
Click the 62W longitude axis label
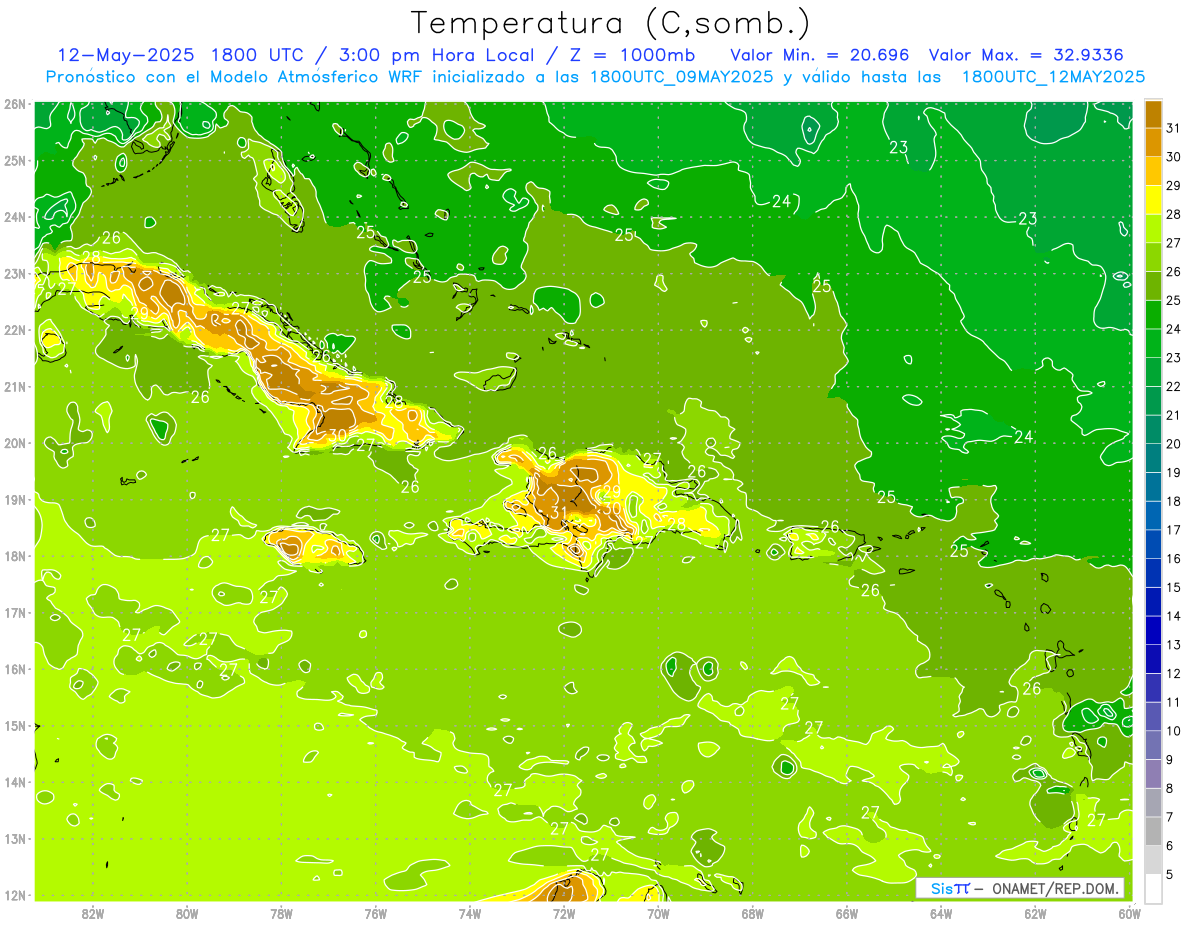tap(1035, 913)
